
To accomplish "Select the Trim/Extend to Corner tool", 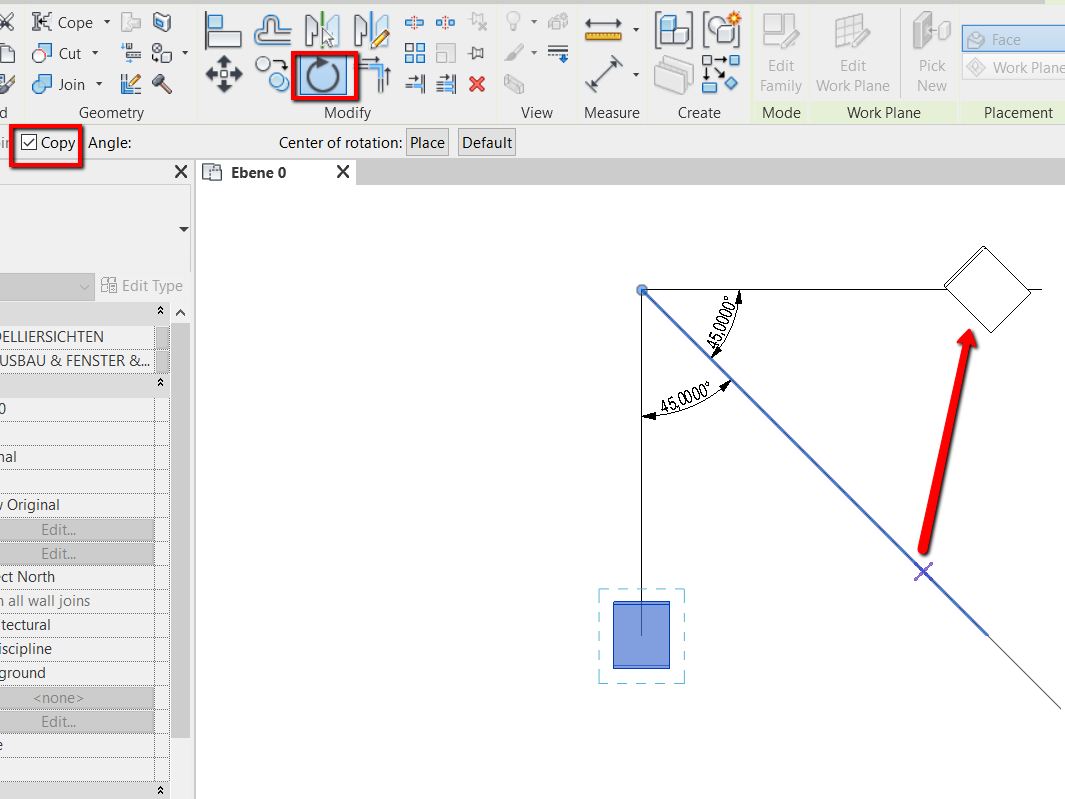I will (377, 72).
